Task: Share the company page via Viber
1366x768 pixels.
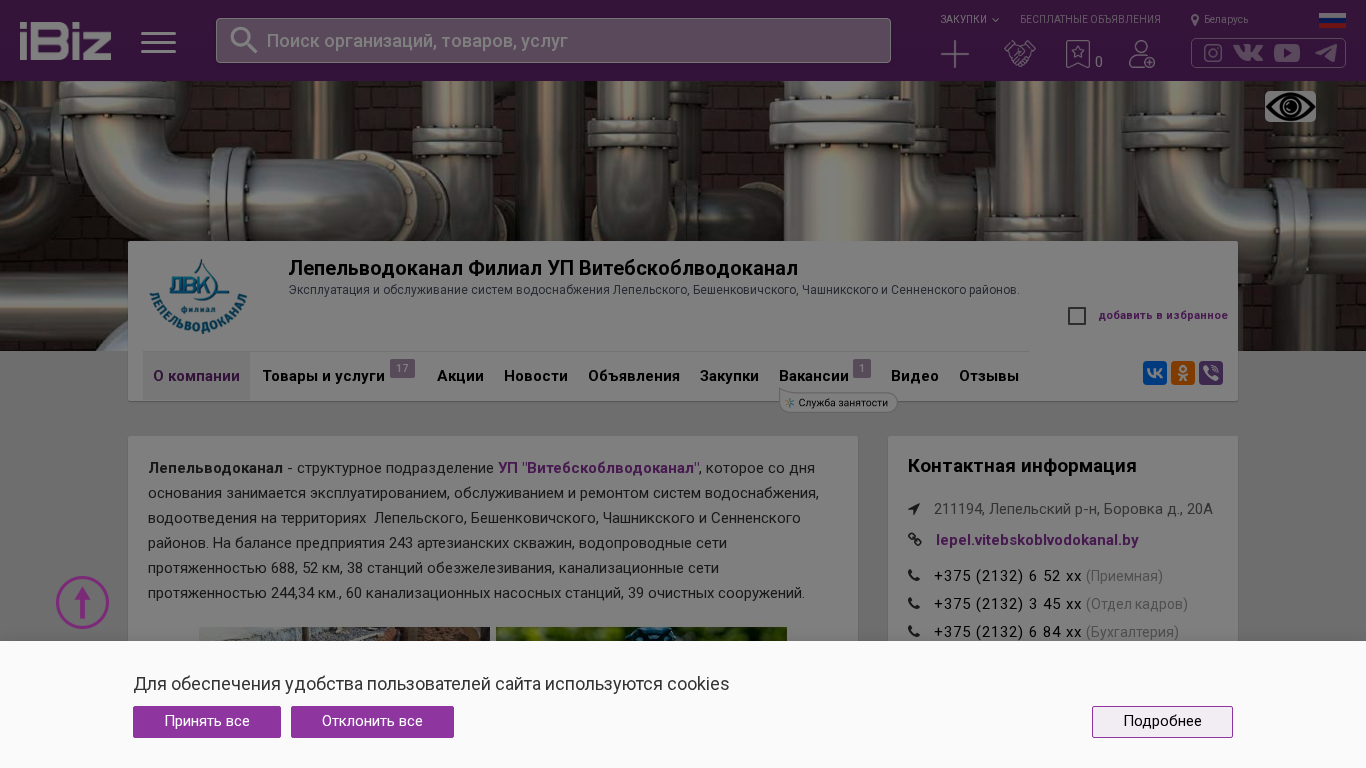Action: [1211, 373]
